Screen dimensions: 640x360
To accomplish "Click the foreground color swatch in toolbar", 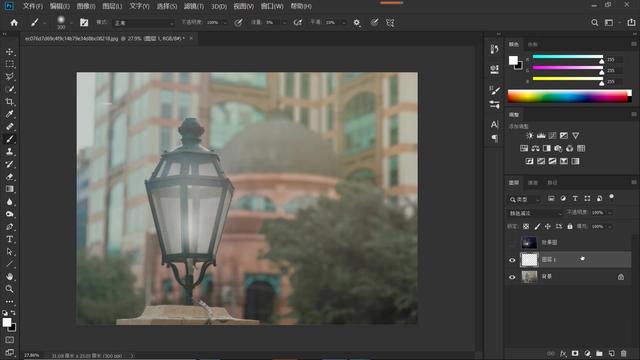I will pyautogui.click(x=7, y=322).
